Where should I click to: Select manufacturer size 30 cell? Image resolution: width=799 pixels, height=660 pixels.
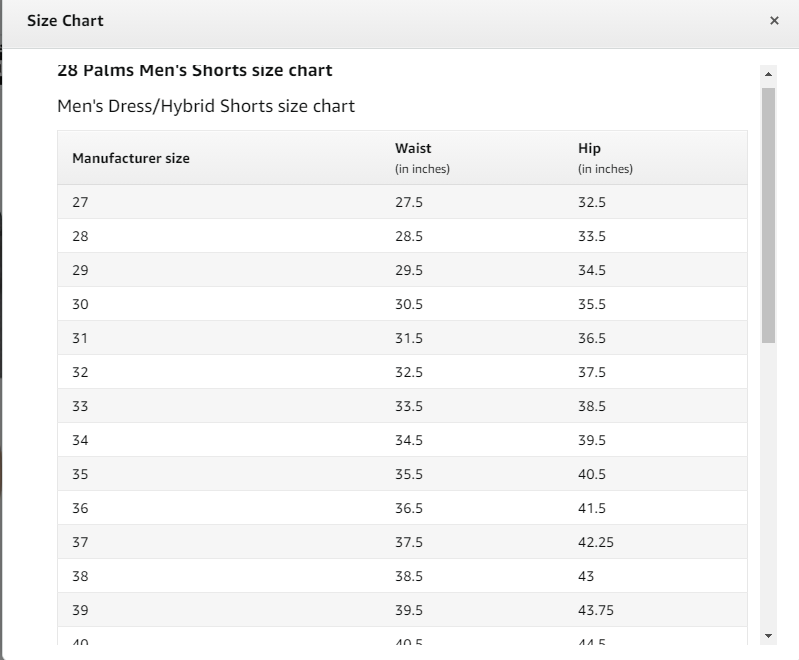click(81, 304)
